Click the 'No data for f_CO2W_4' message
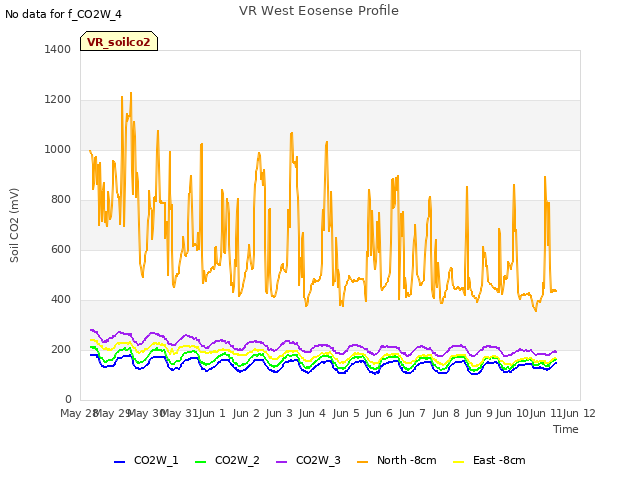The height and width of the screenshot is (480, 640). coord(63,14)
